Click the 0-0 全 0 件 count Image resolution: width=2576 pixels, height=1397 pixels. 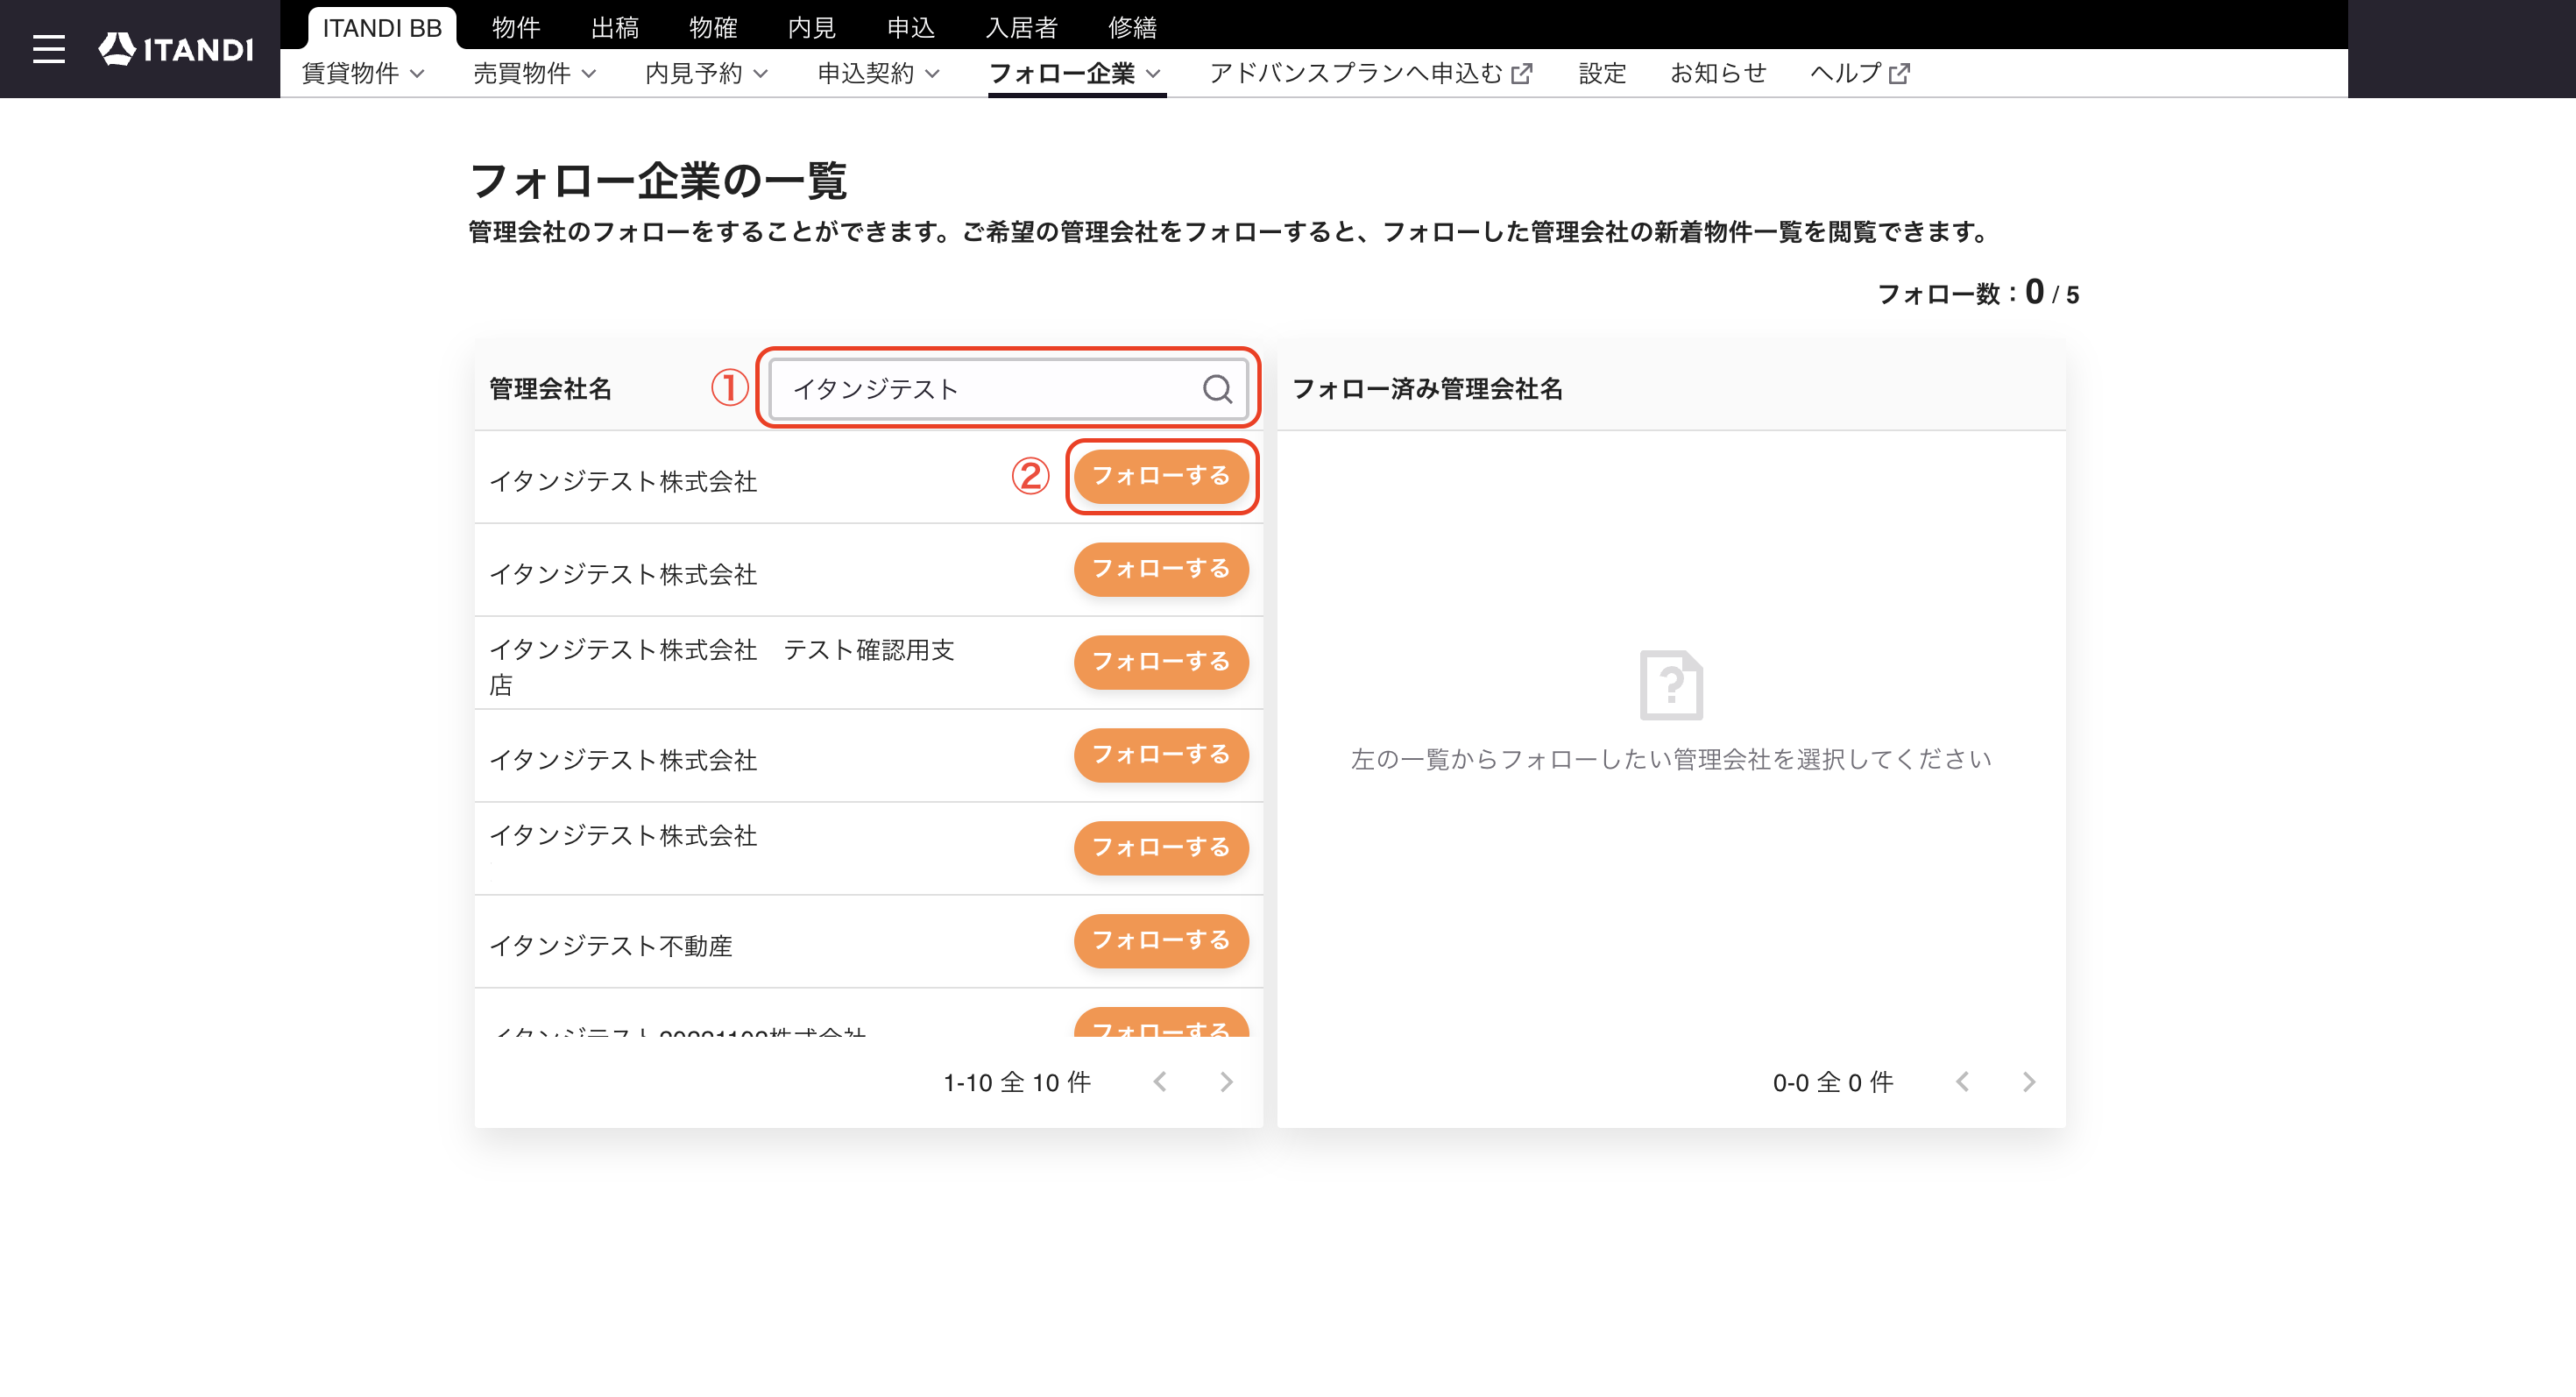point(1833,1082)
